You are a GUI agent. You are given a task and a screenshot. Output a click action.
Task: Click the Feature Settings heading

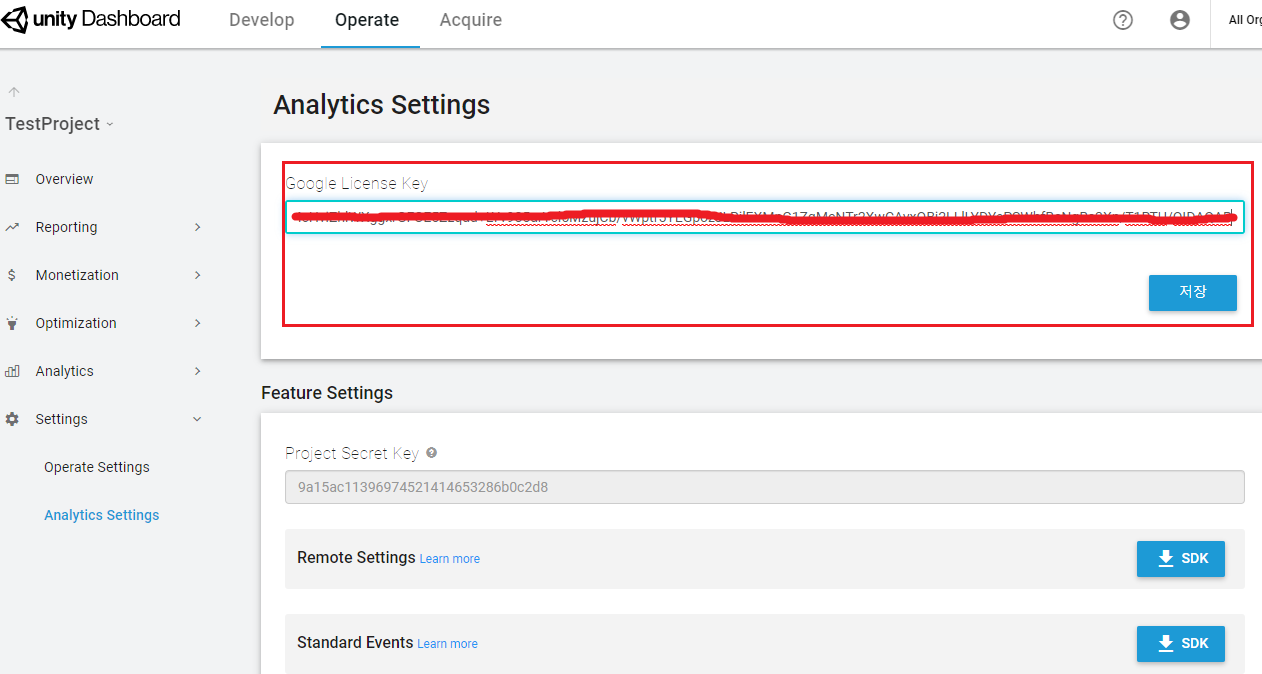point(327,393)
